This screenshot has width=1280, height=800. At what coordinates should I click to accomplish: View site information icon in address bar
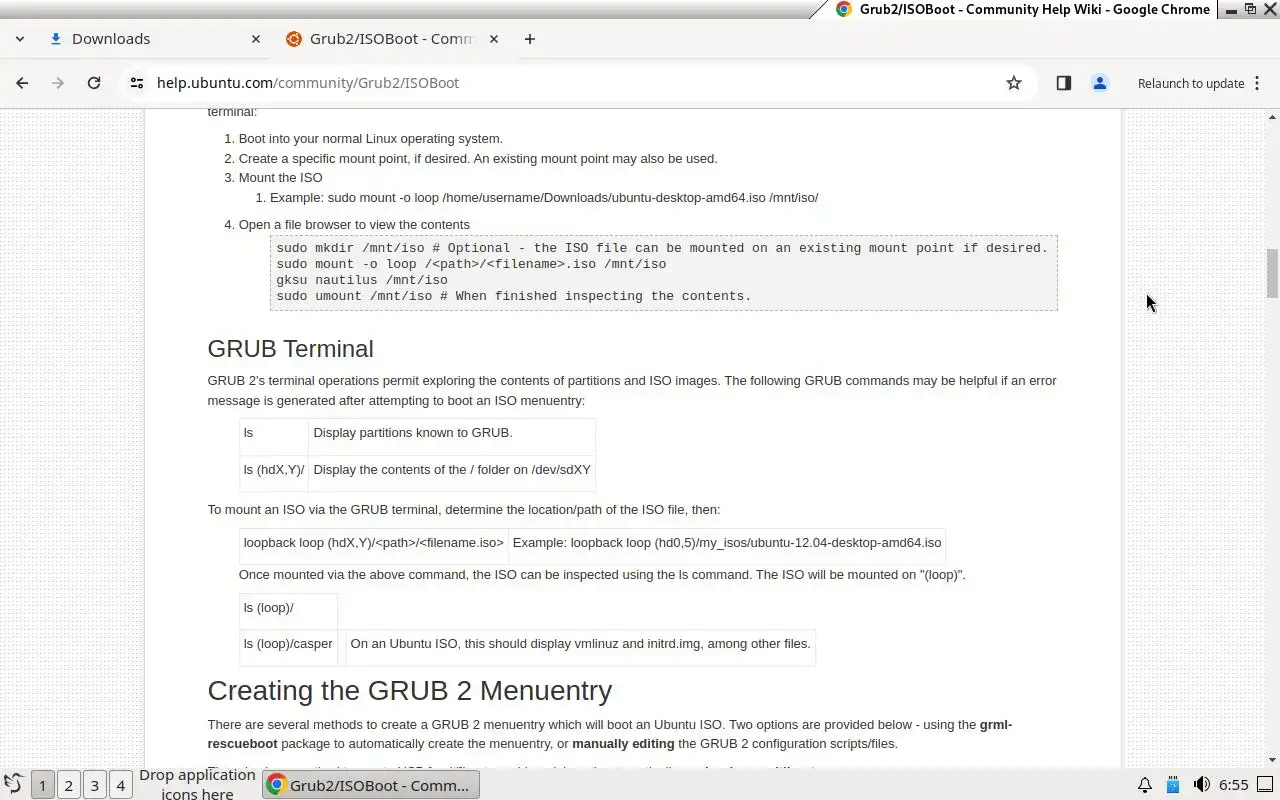137,83
